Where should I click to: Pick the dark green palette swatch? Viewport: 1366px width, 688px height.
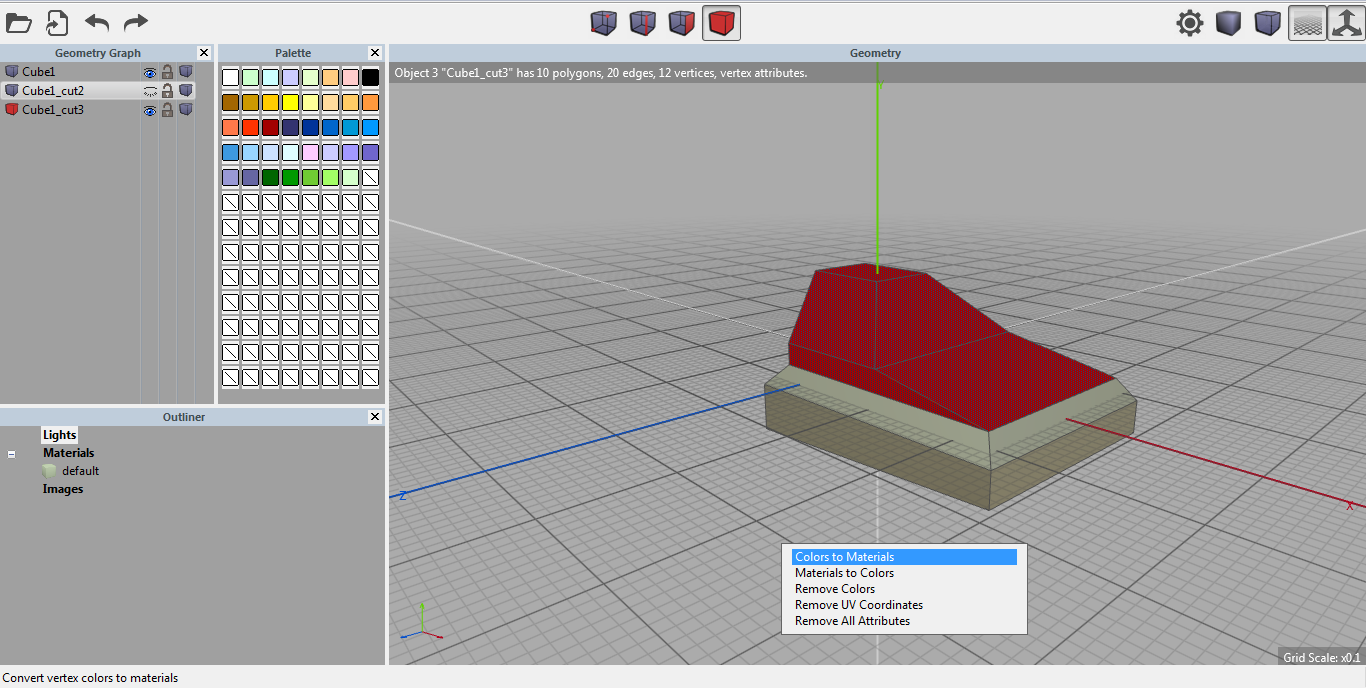click(270, 177)
